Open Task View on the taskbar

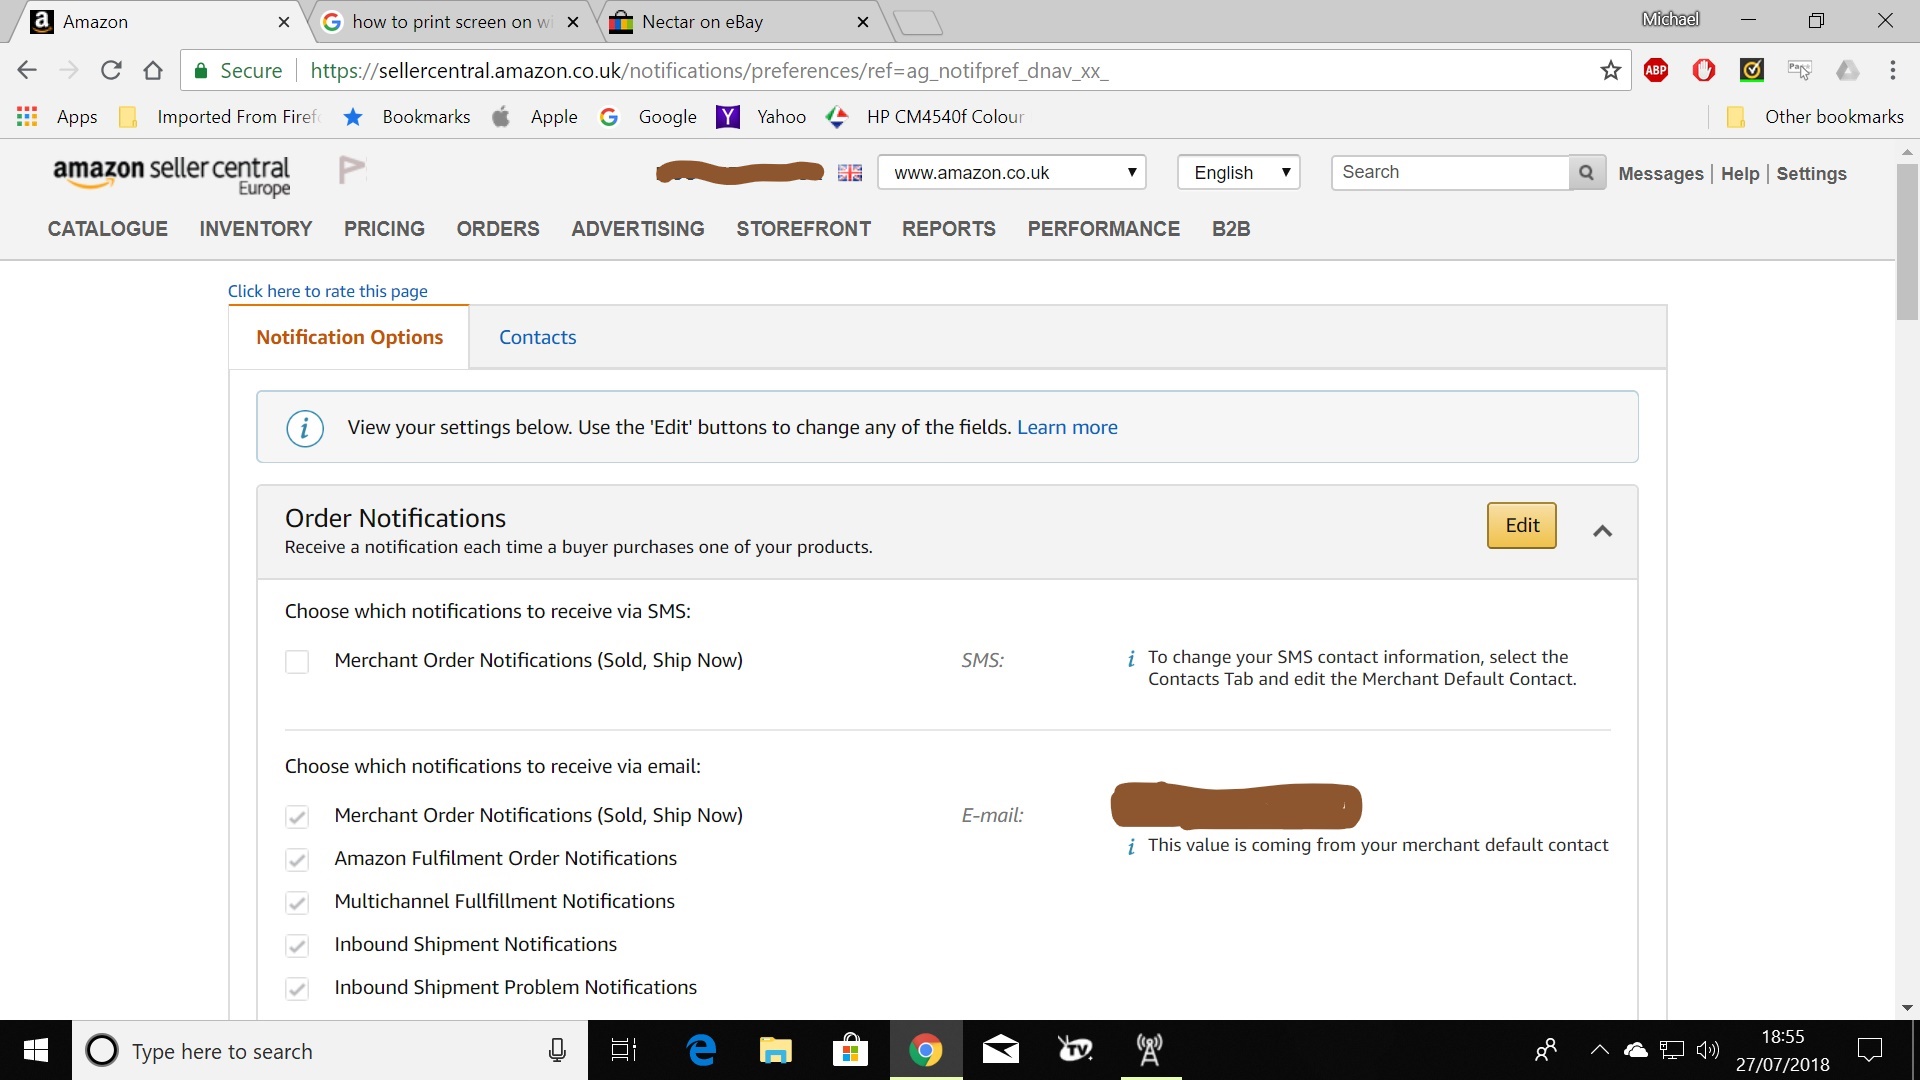pyautogui.click(x=624, y=1050)
